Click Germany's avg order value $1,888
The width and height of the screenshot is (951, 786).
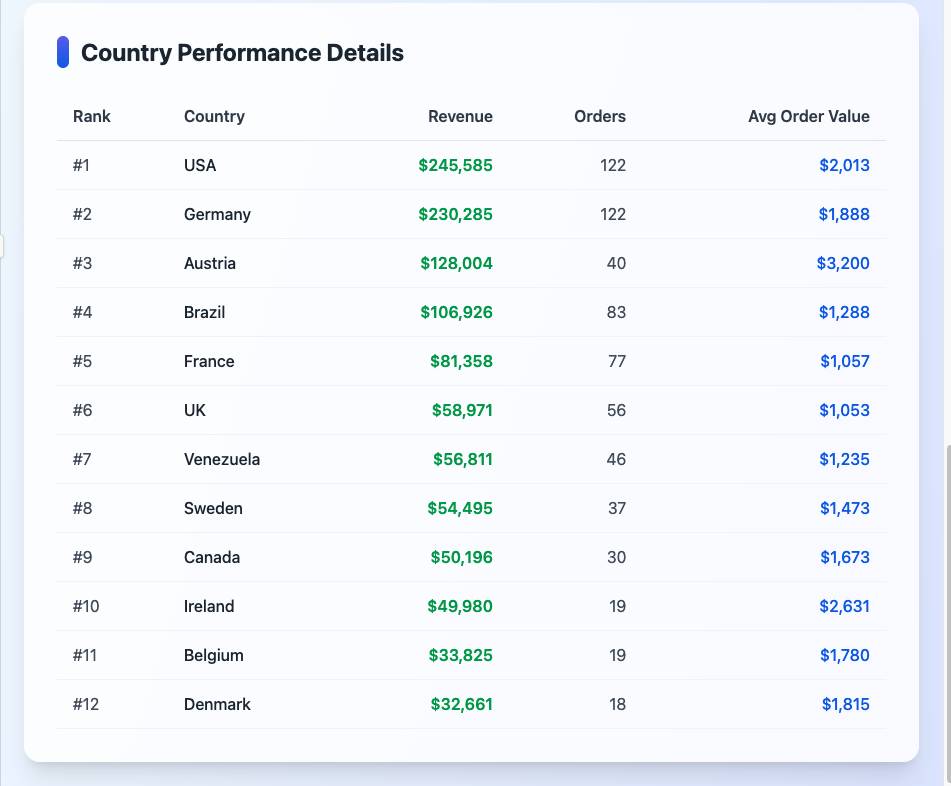click(x=845, y=214)
